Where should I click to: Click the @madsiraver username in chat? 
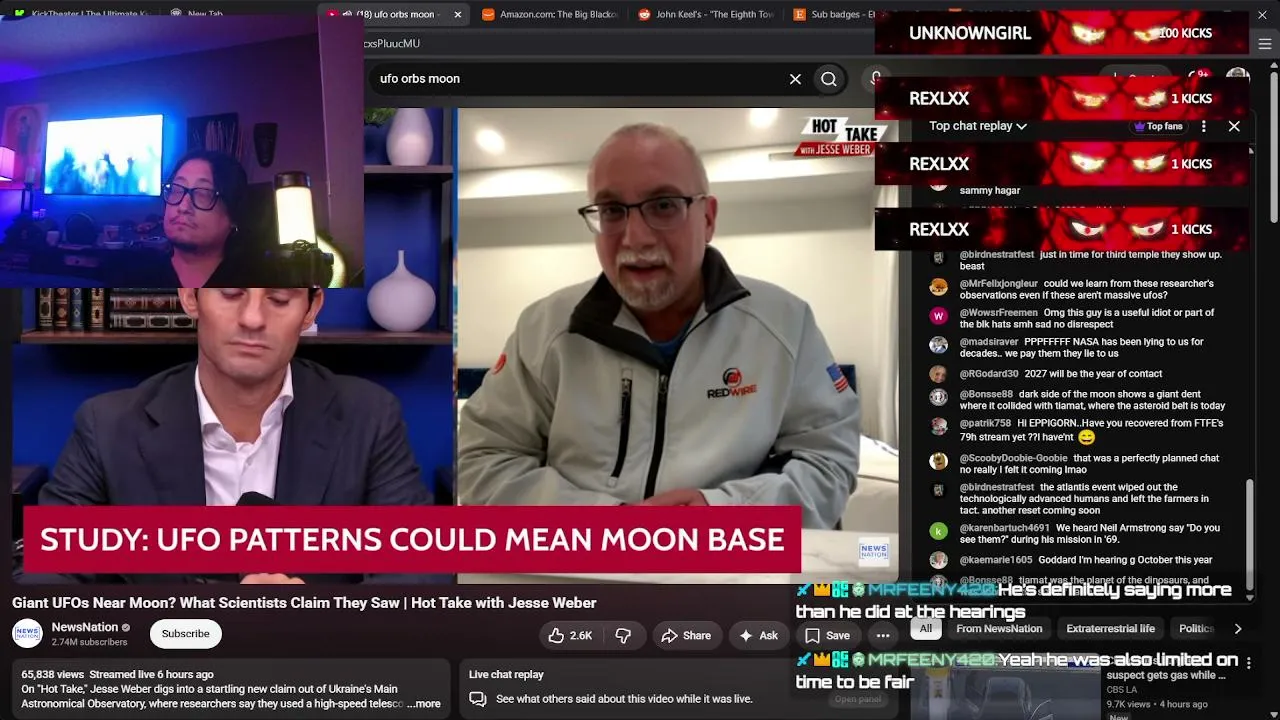click(x=989, y=342)
